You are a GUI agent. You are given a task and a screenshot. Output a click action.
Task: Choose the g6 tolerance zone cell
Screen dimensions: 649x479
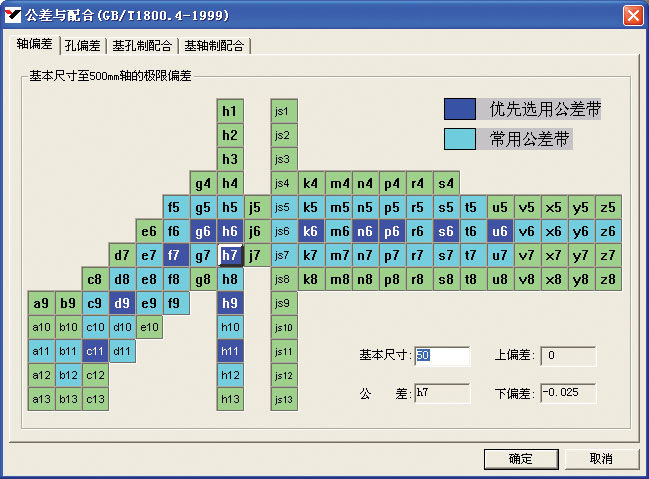[203, 231]
